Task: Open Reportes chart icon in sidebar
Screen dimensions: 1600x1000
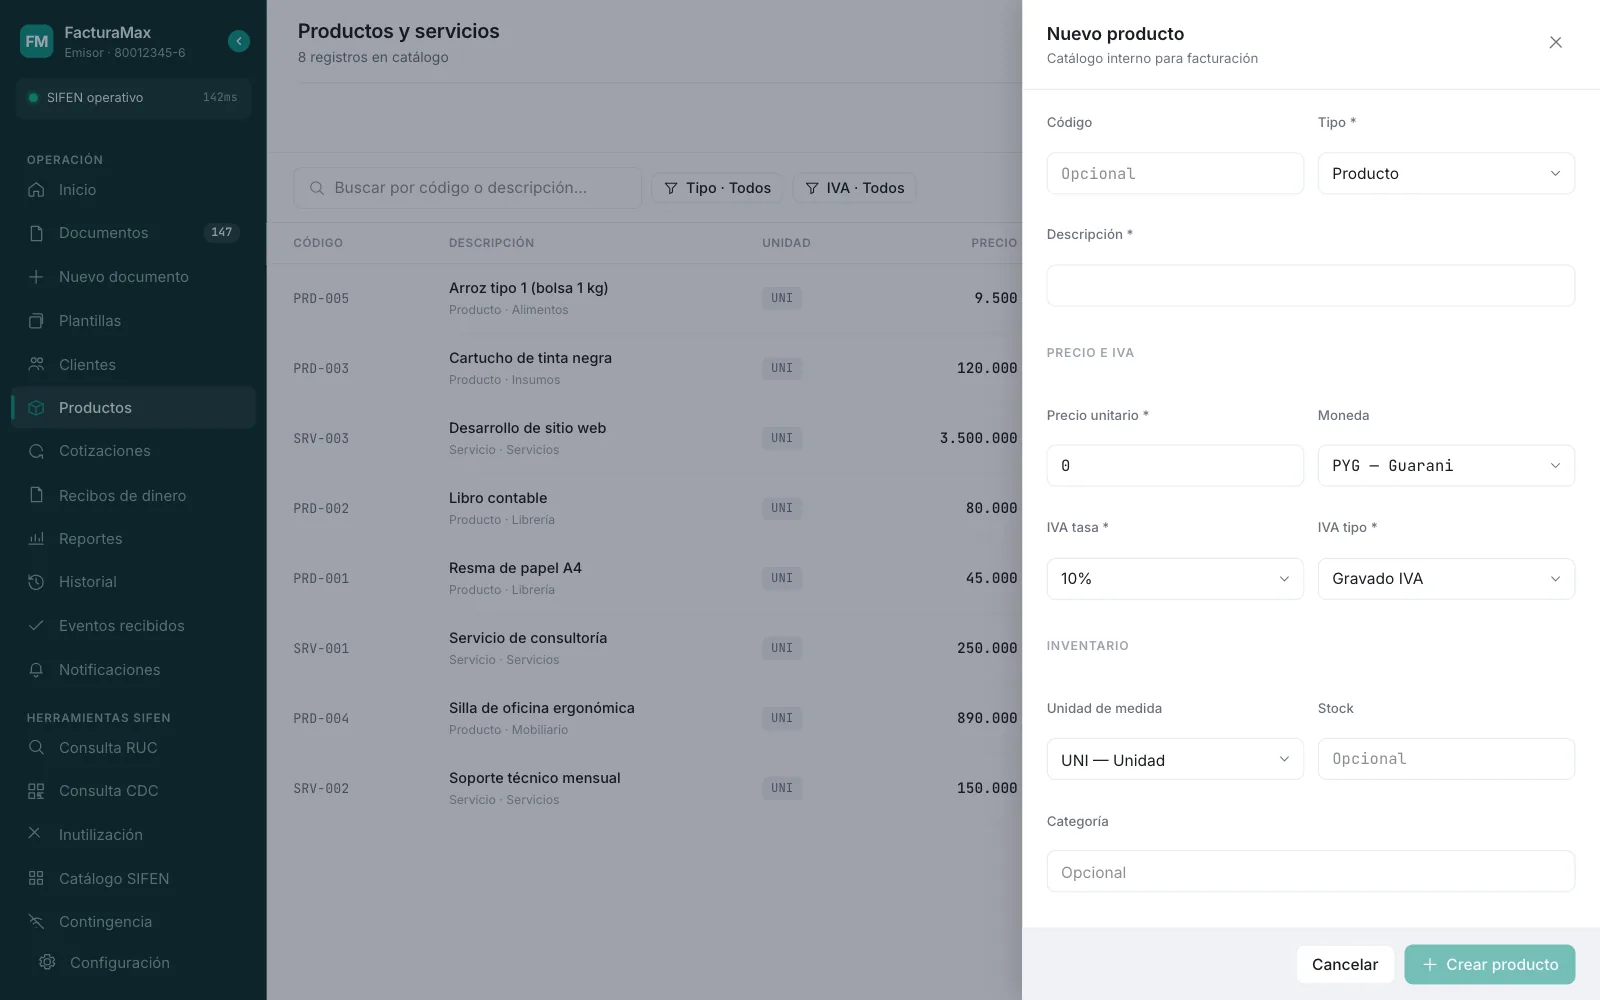Action: 36,538
